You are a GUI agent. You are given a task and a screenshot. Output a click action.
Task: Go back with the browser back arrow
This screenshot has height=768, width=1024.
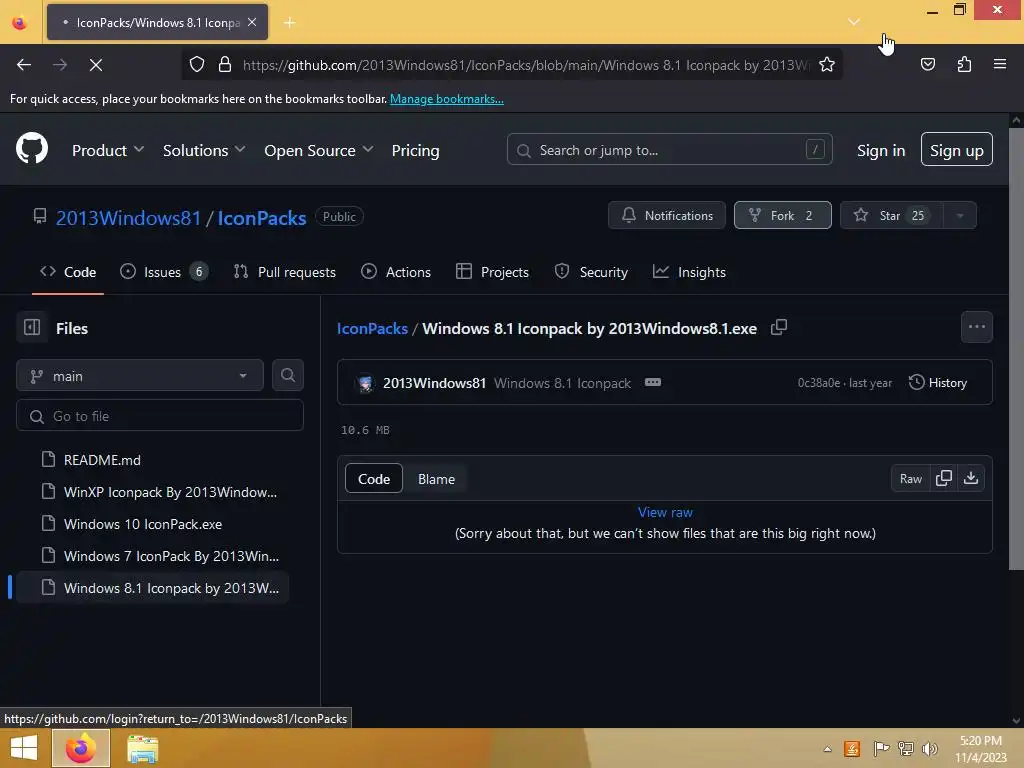[24, 65]
